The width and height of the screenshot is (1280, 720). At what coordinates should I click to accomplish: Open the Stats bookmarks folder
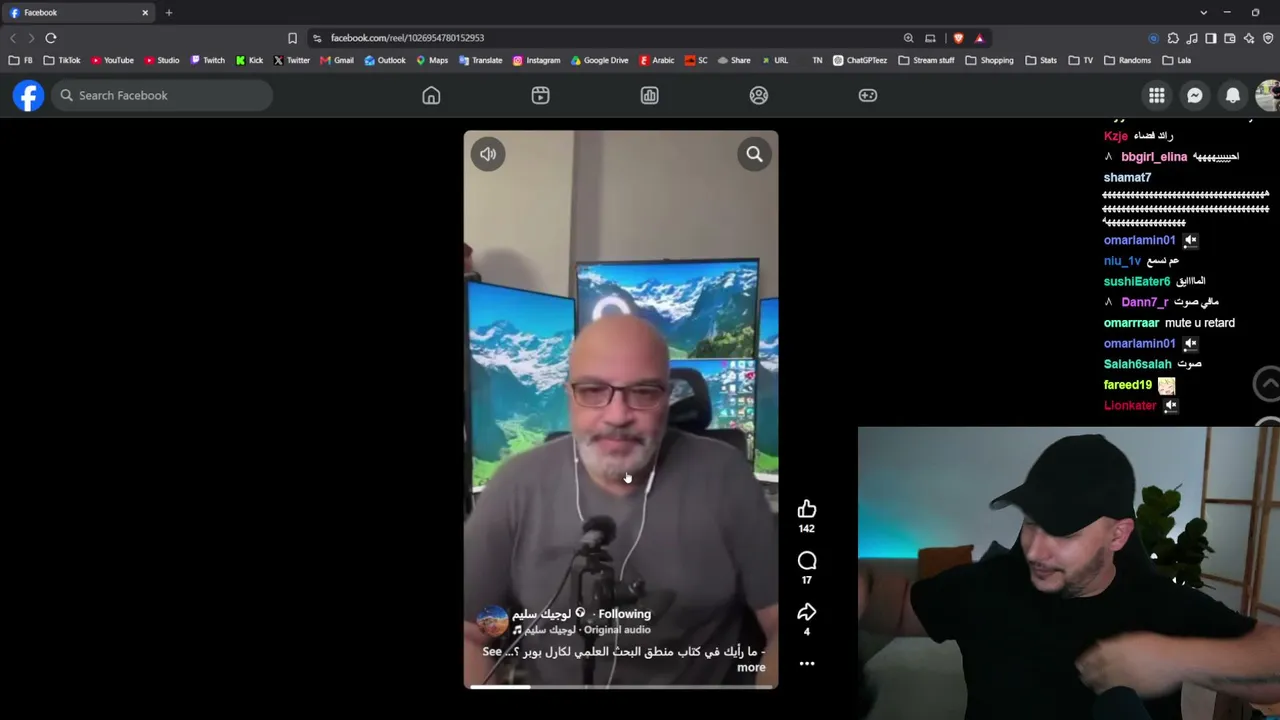point(1041,60)
